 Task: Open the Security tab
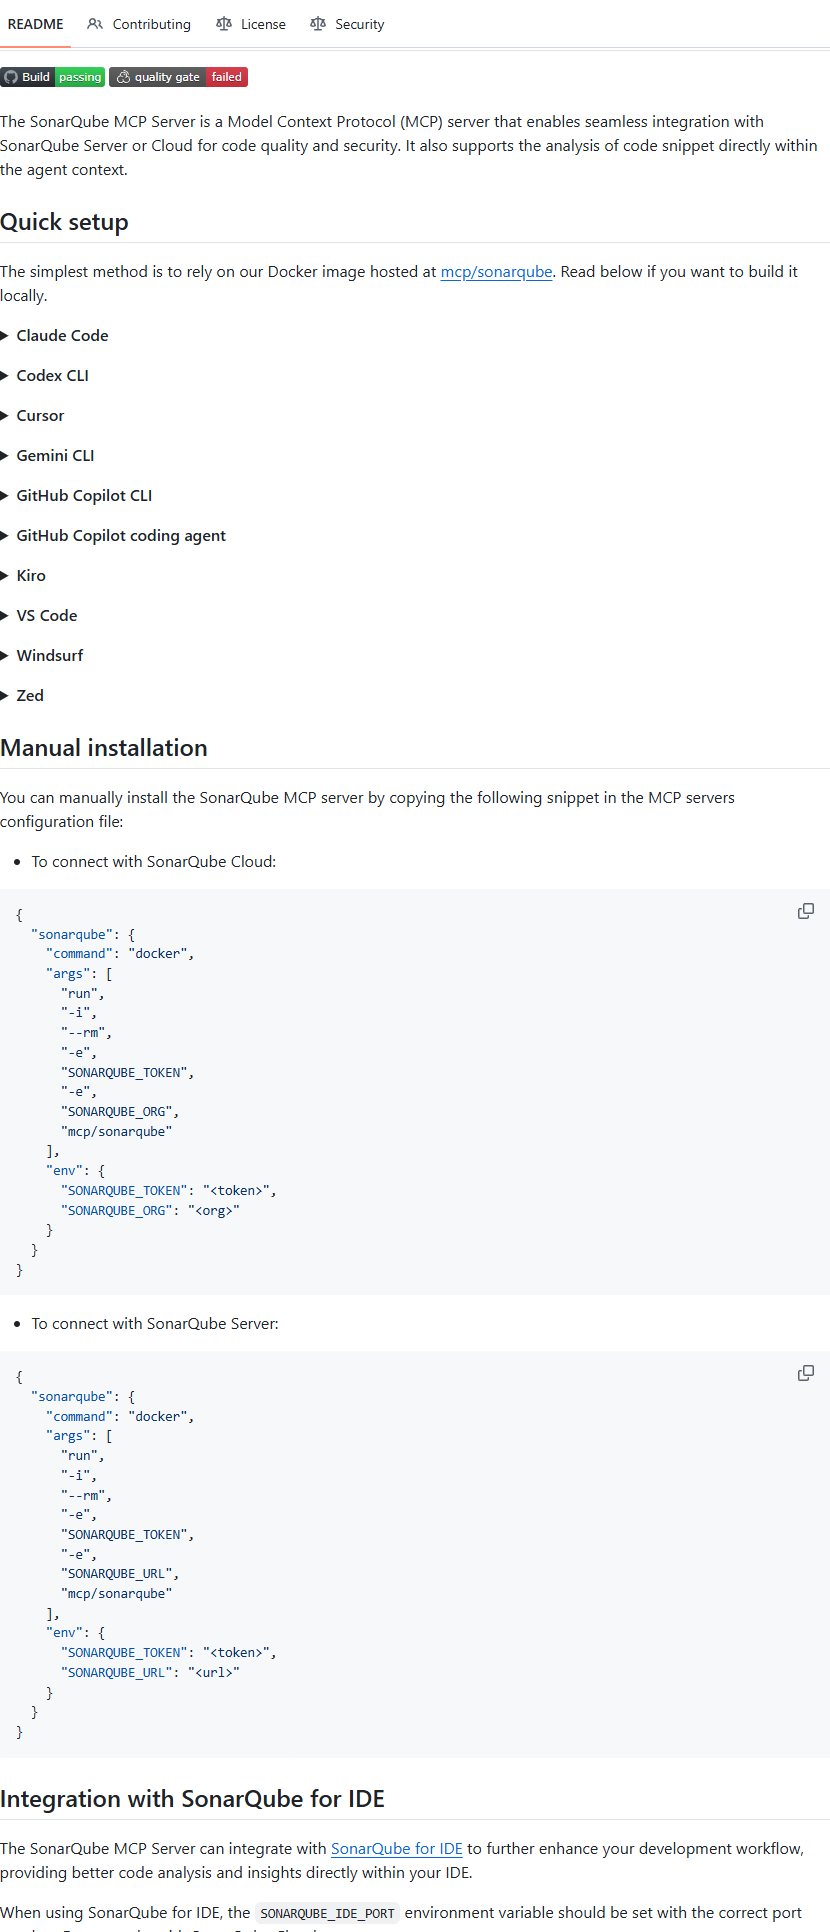coord(347,24)
